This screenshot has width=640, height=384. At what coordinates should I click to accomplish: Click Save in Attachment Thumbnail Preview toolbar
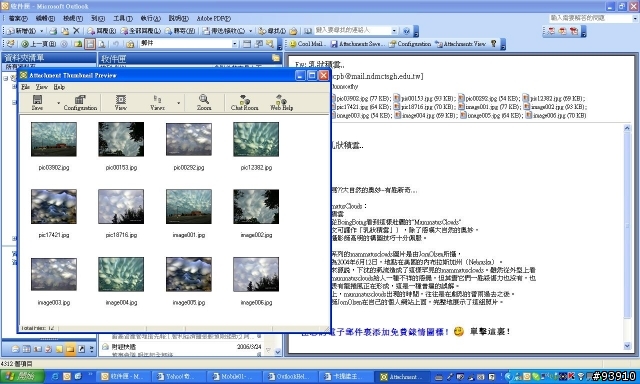37,102
